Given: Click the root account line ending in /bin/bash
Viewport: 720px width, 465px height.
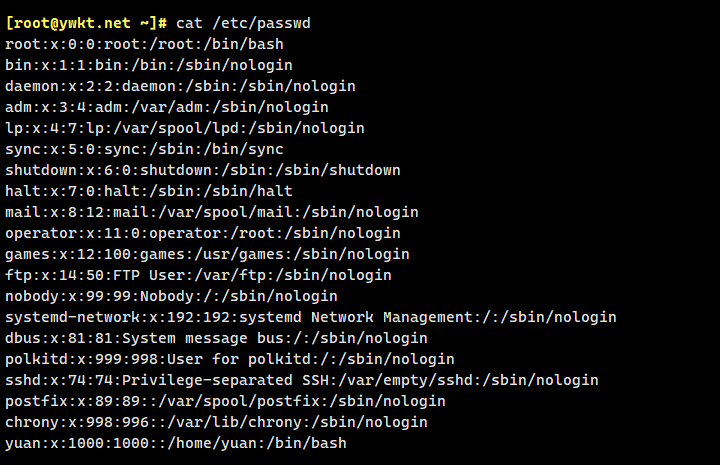Looking at the screenshot, I should click(x=131, y=44).
